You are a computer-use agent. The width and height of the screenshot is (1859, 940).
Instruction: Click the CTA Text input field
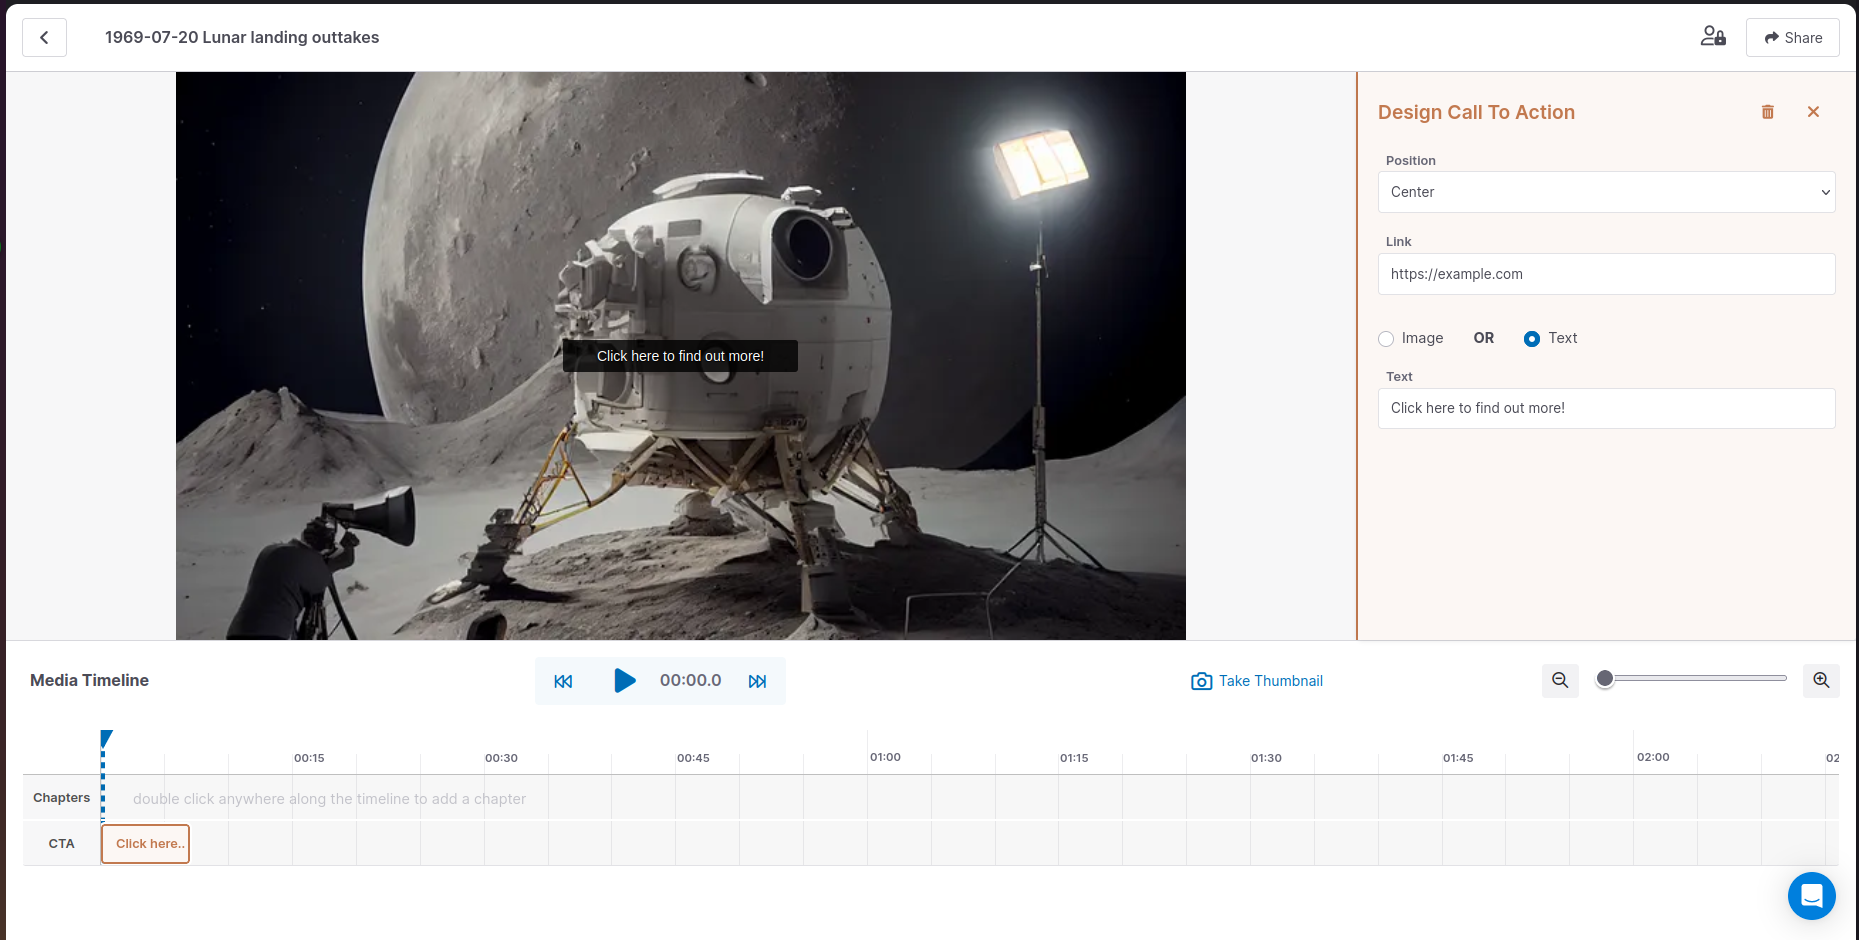click(x=1606, y=408)
